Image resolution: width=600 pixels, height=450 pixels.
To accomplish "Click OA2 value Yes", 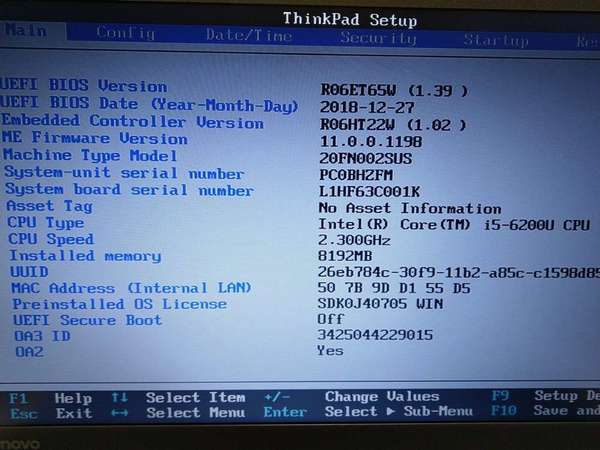I will pyautogui.click(x=330, y=350).
